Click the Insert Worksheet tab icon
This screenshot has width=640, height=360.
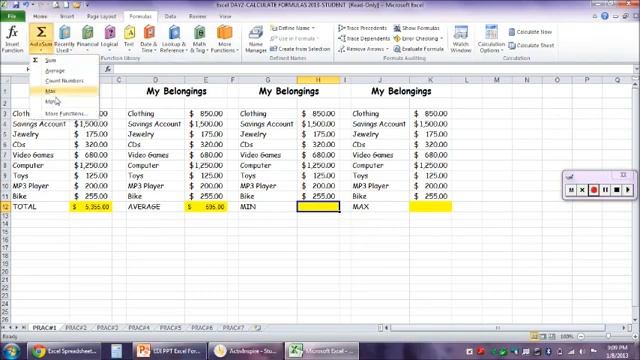click(257, 328)
